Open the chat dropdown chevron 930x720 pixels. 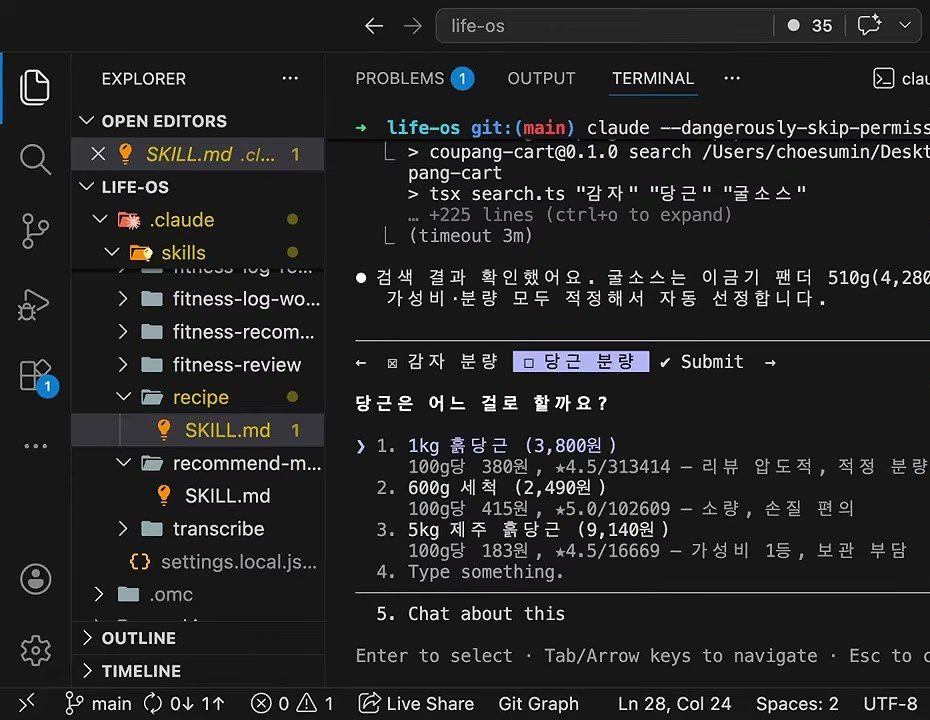[905, 26]
